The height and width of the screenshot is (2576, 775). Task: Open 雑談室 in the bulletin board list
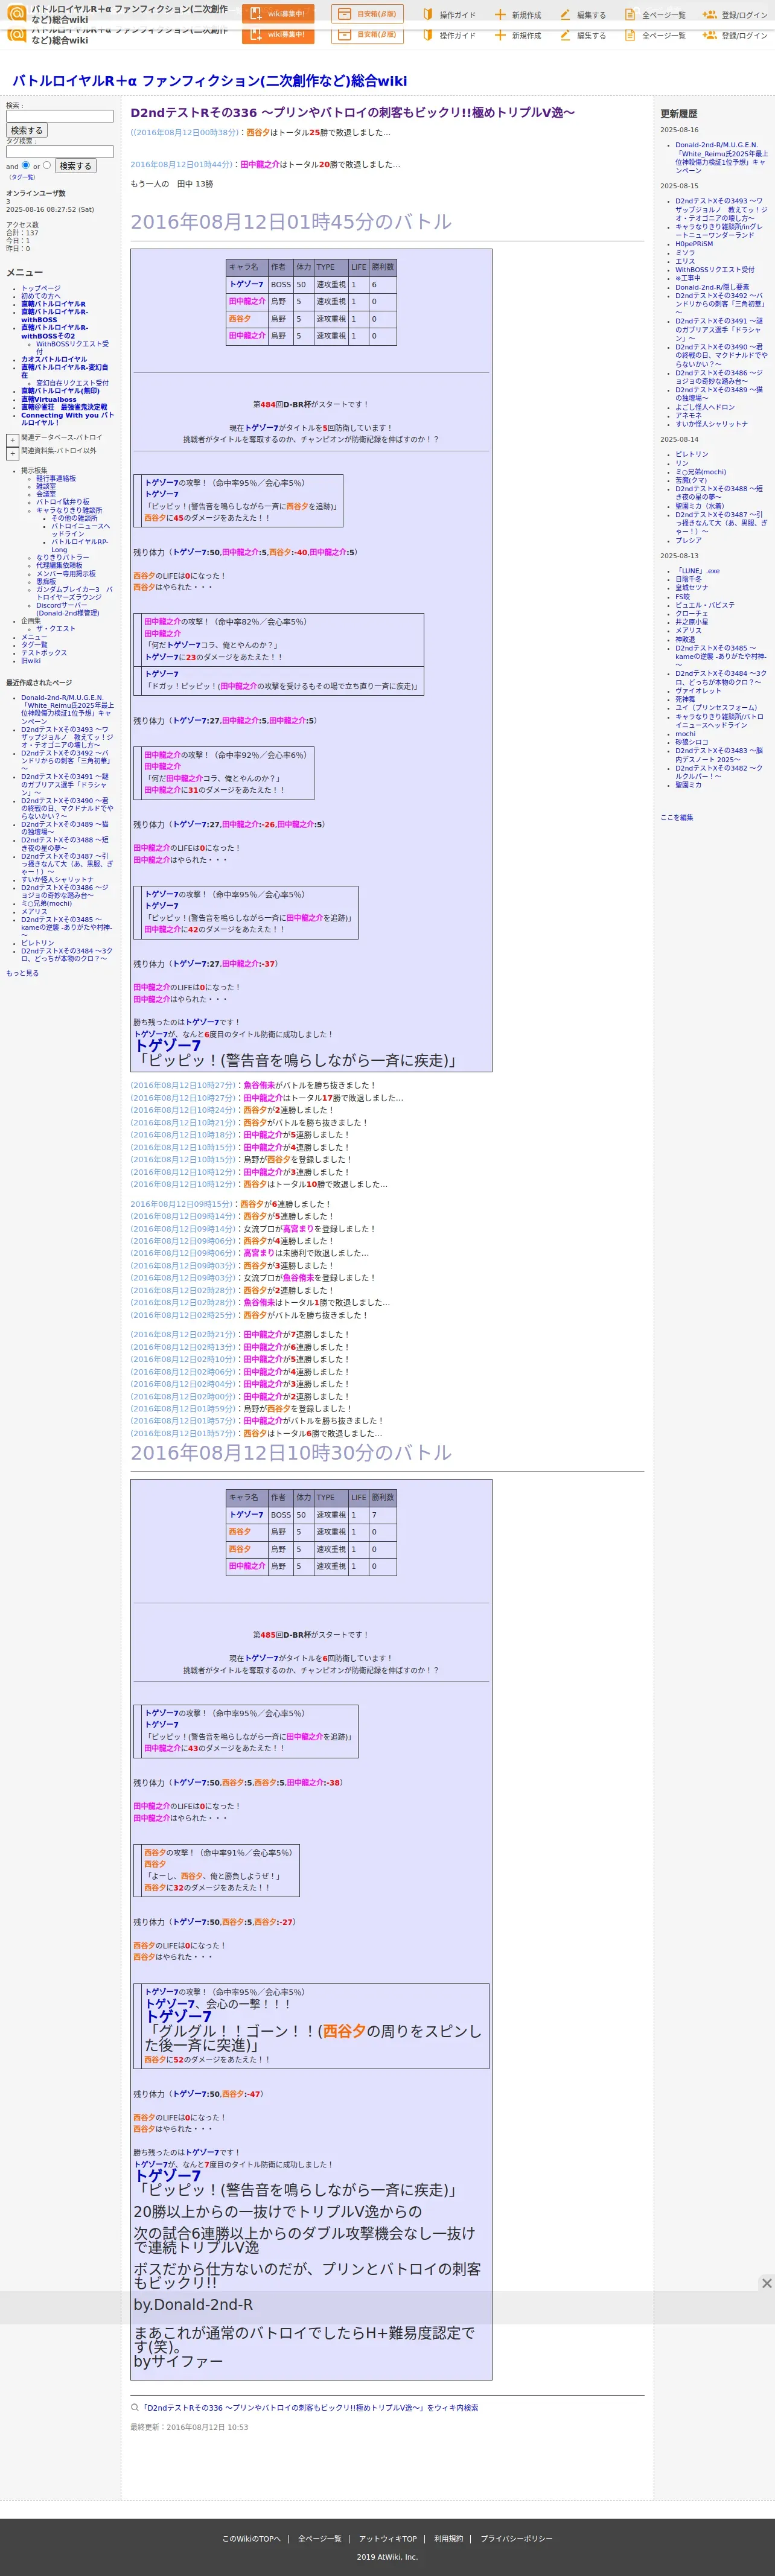point(46,486)
